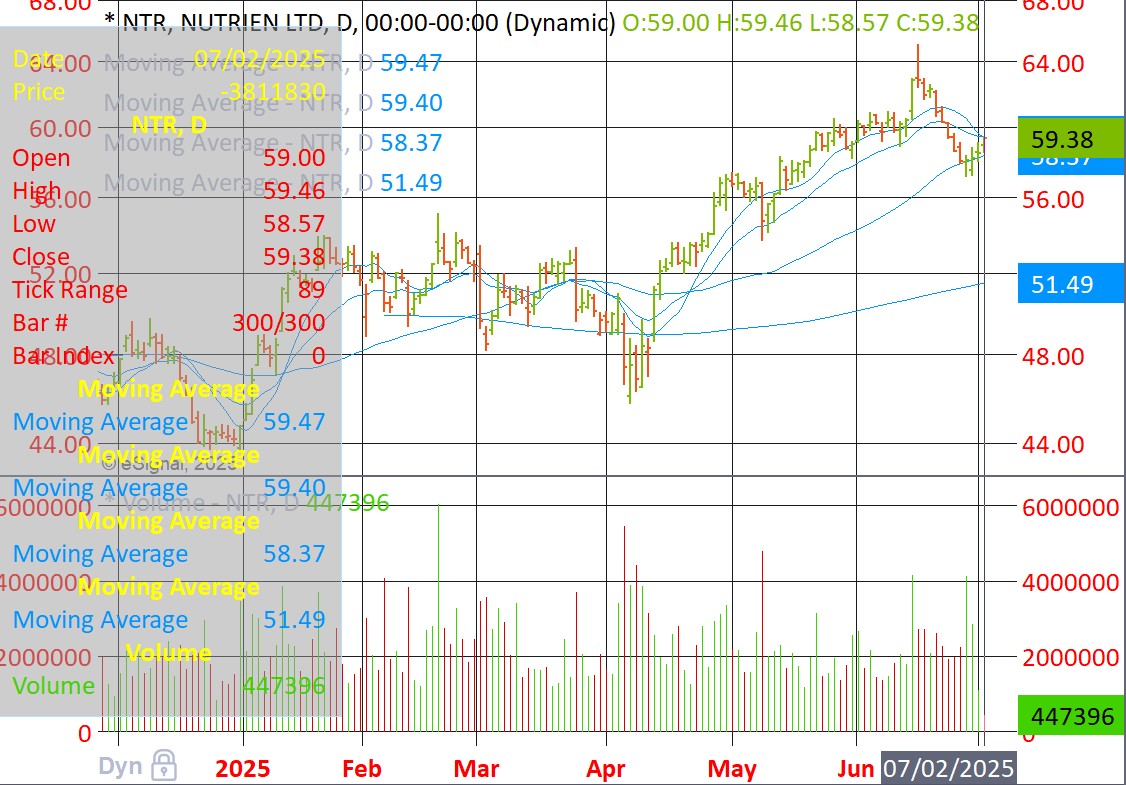Click the May label on the time axis

pyautogui.click(x=732, y=768)
